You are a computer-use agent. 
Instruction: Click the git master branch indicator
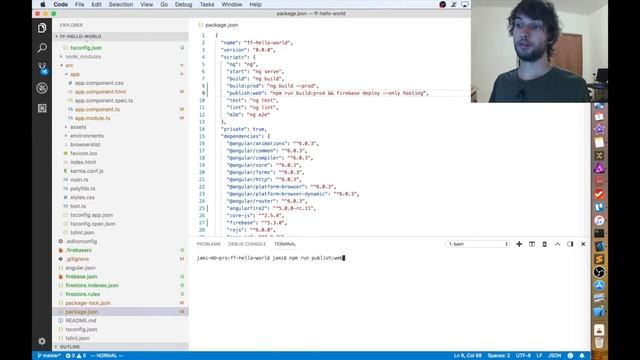coord(49,356)
